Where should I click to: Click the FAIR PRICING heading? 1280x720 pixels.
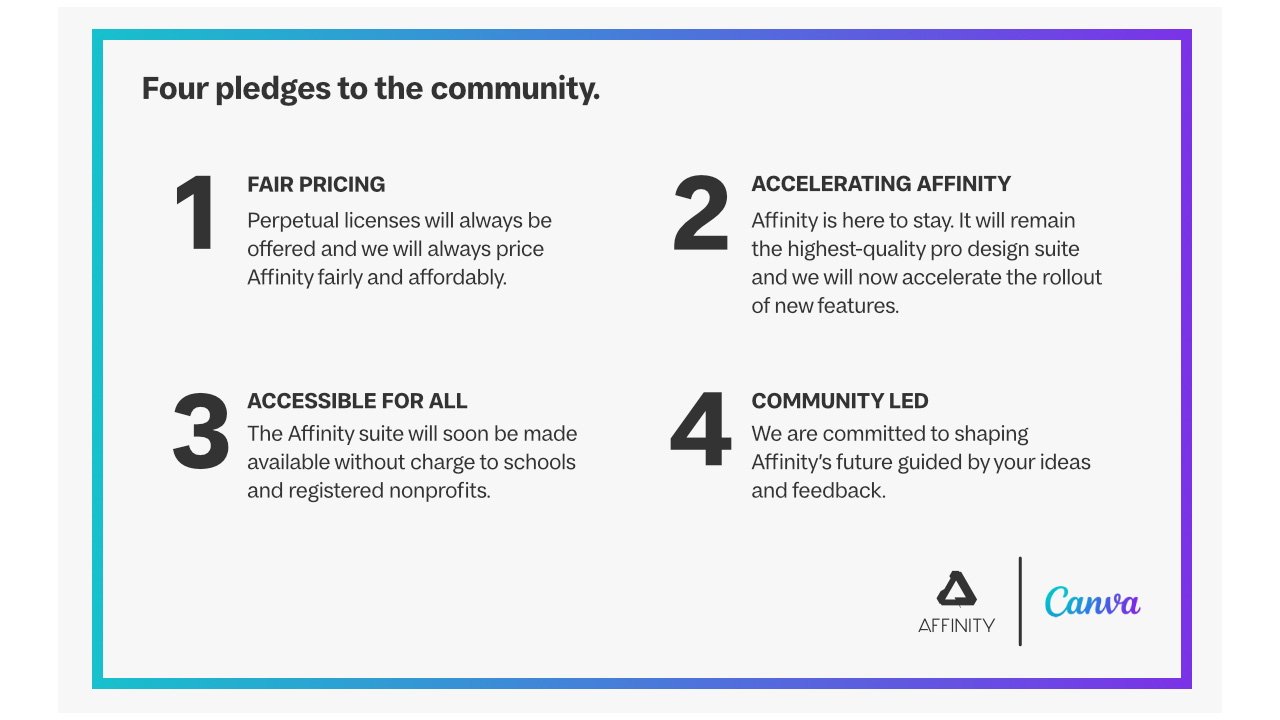[316, 185]
